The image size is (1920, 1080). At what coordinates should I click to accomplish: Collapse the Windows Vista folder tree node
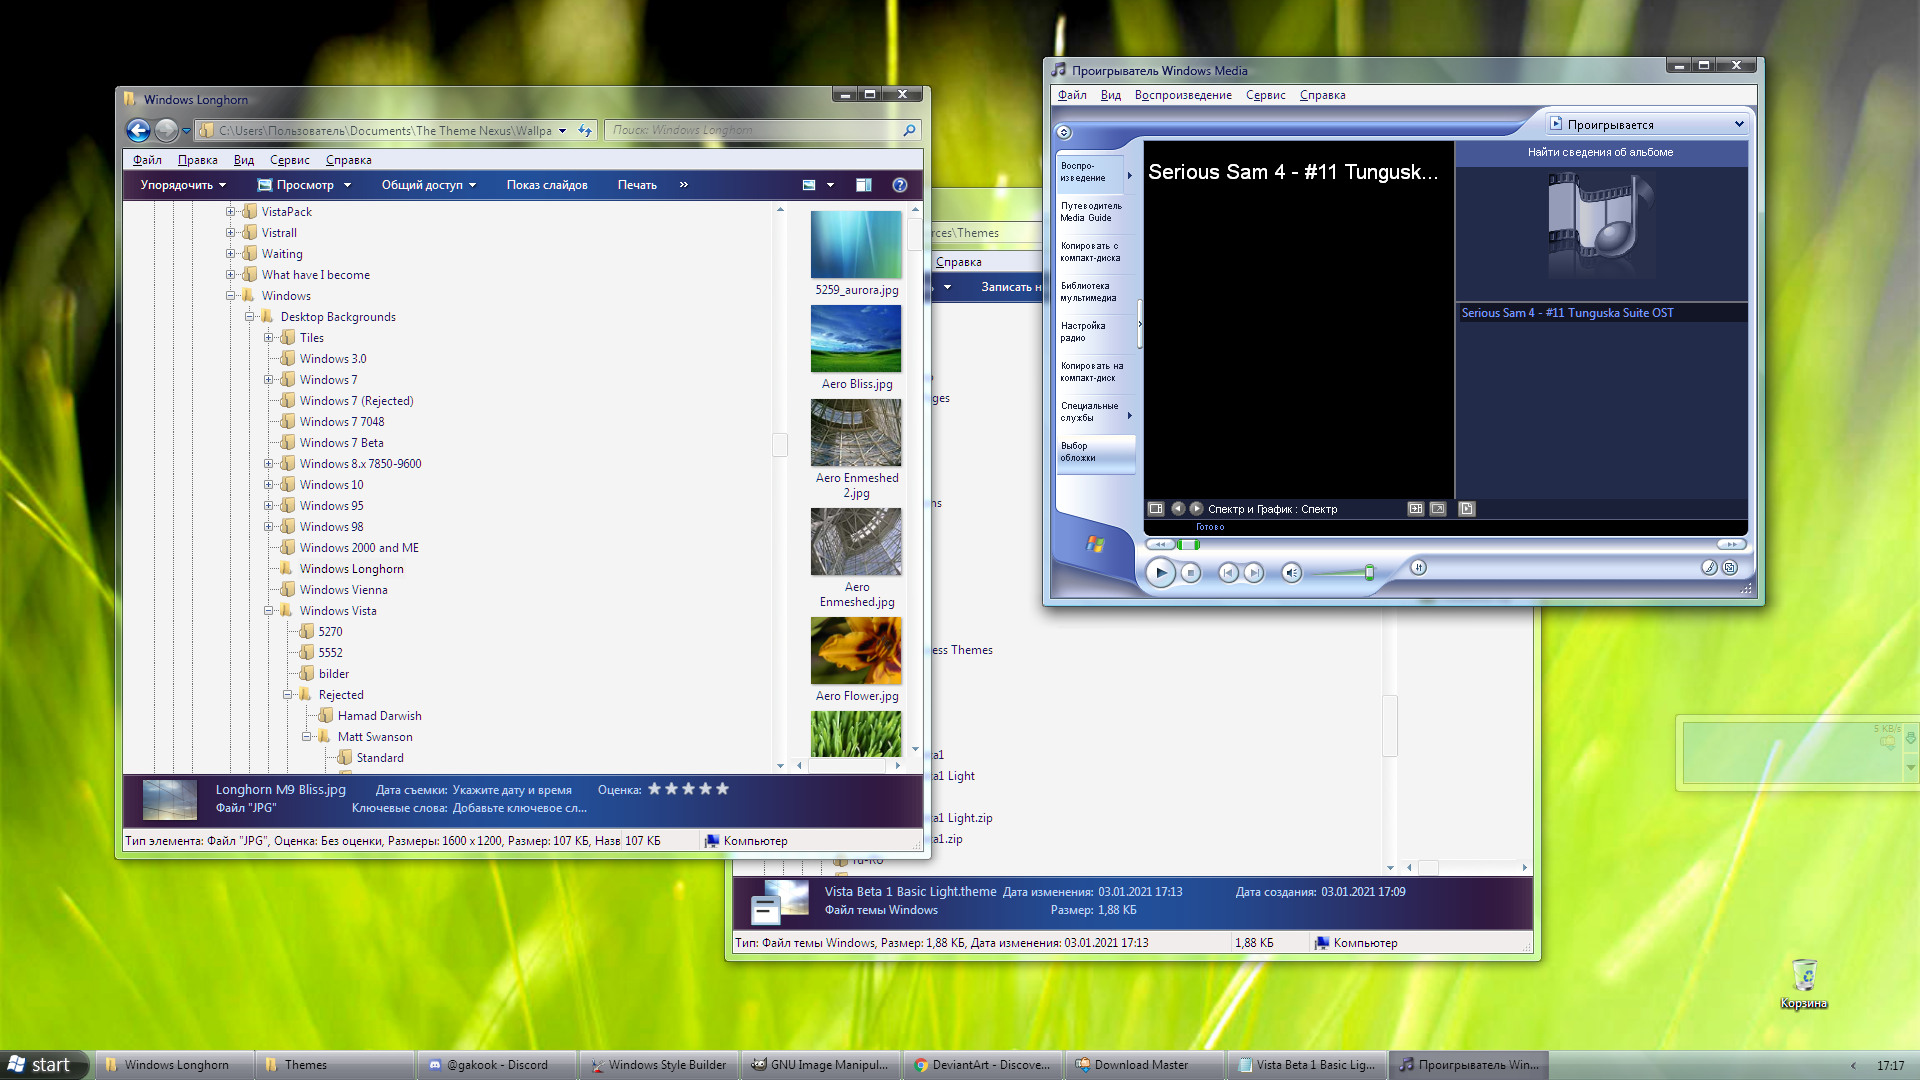(x=268, y=611)
